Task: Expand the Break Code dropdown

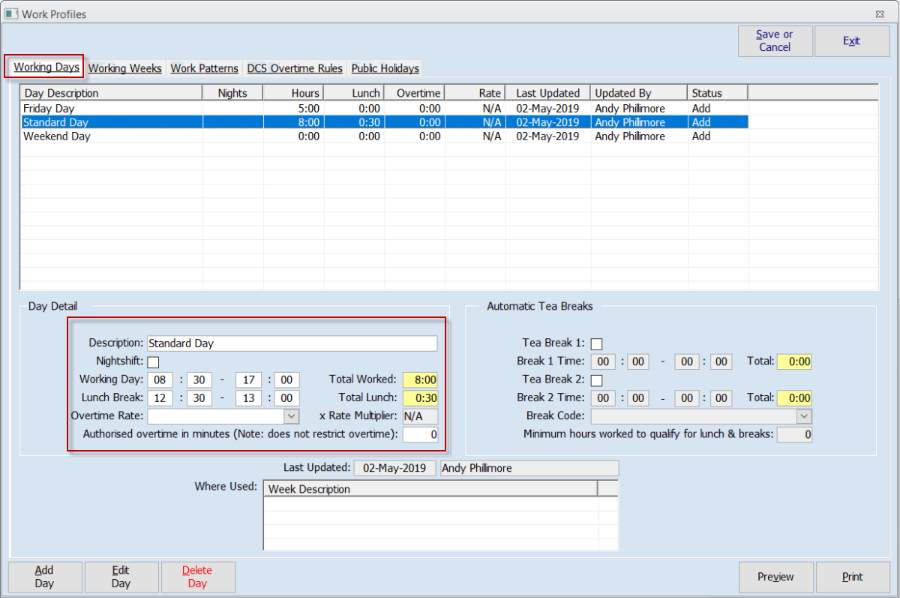Action: pyautogui.click(x=803, y=416)
